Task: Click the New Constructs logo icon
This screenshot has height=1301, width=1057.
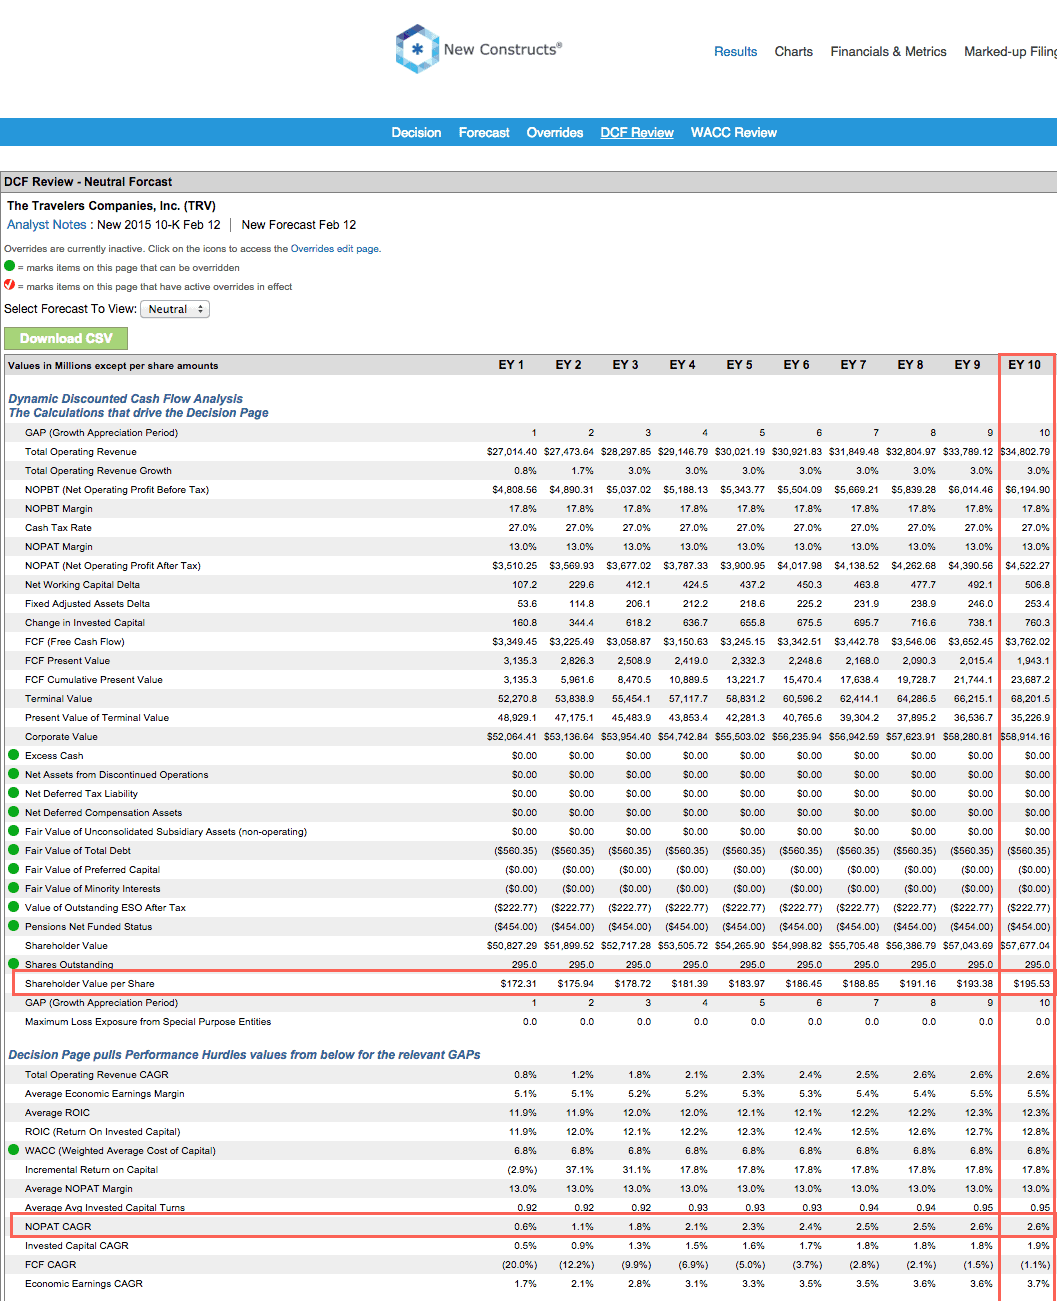Action: click(x=417, y=49)
